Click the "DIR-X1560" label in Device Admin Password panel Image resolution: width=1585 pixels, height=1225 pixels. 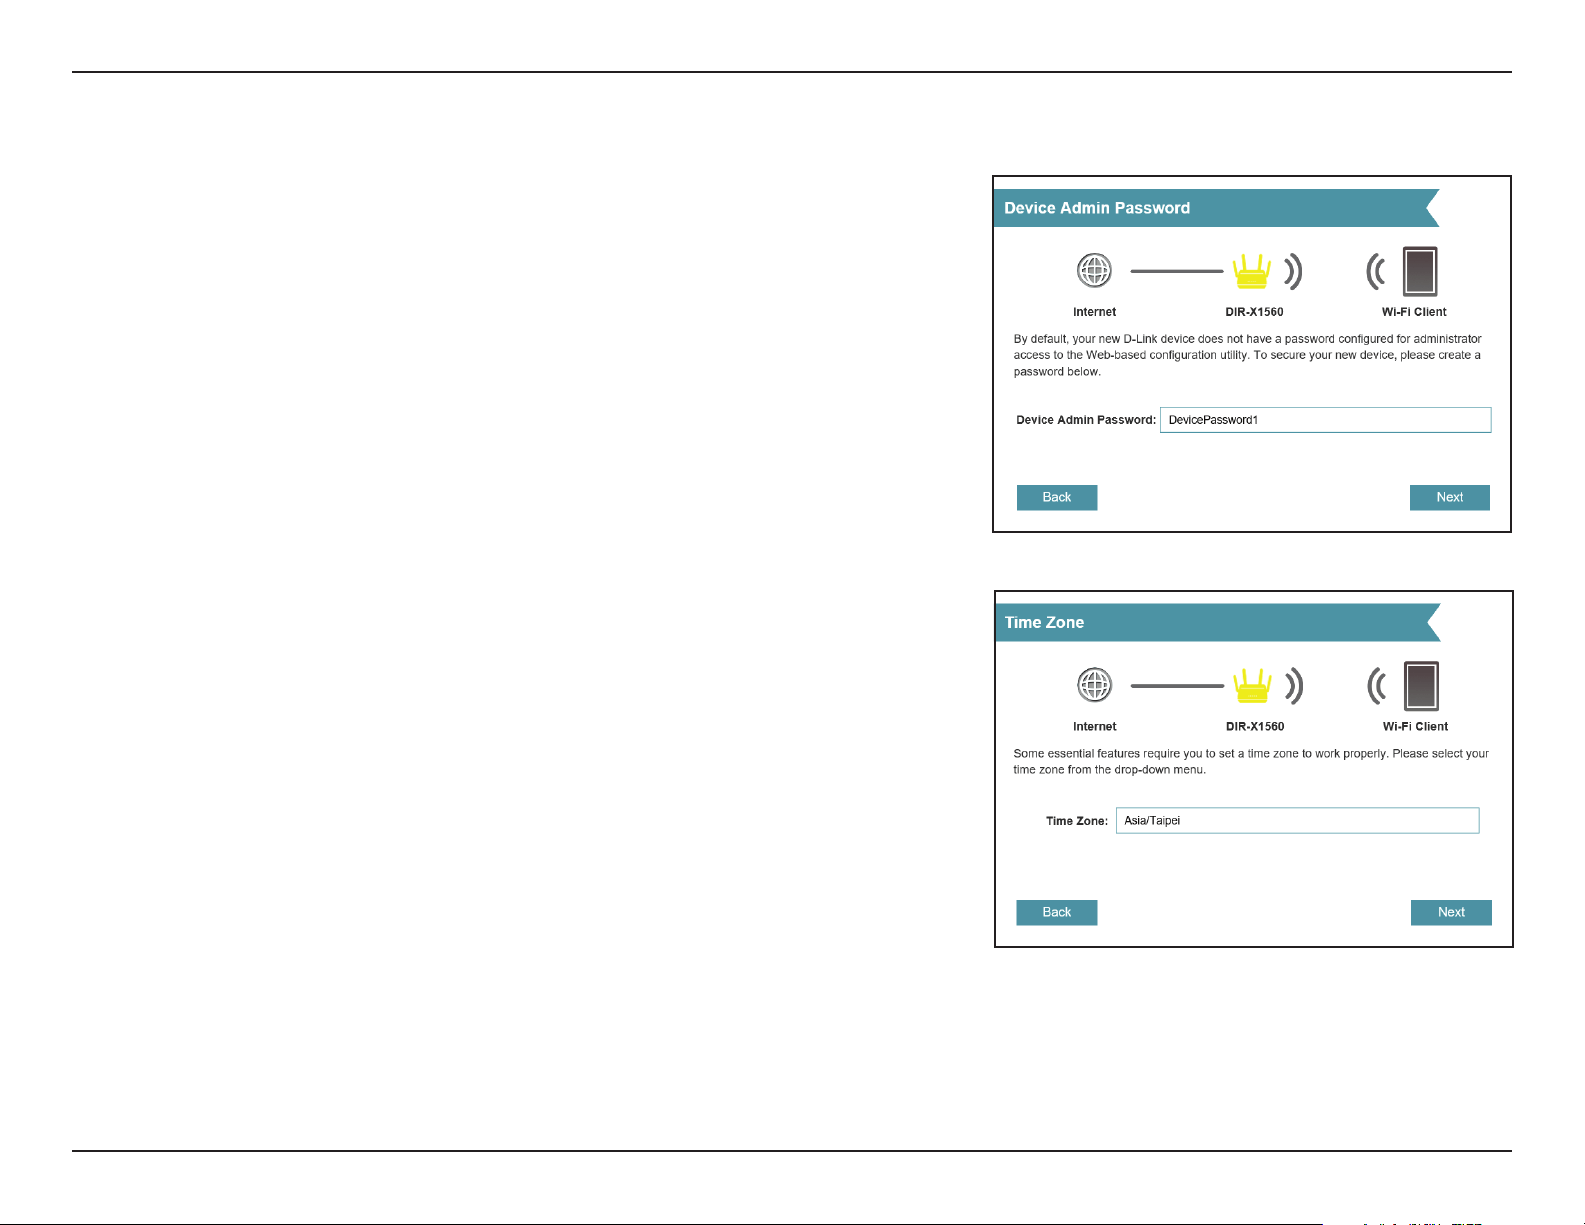(x=1254, y=312)
